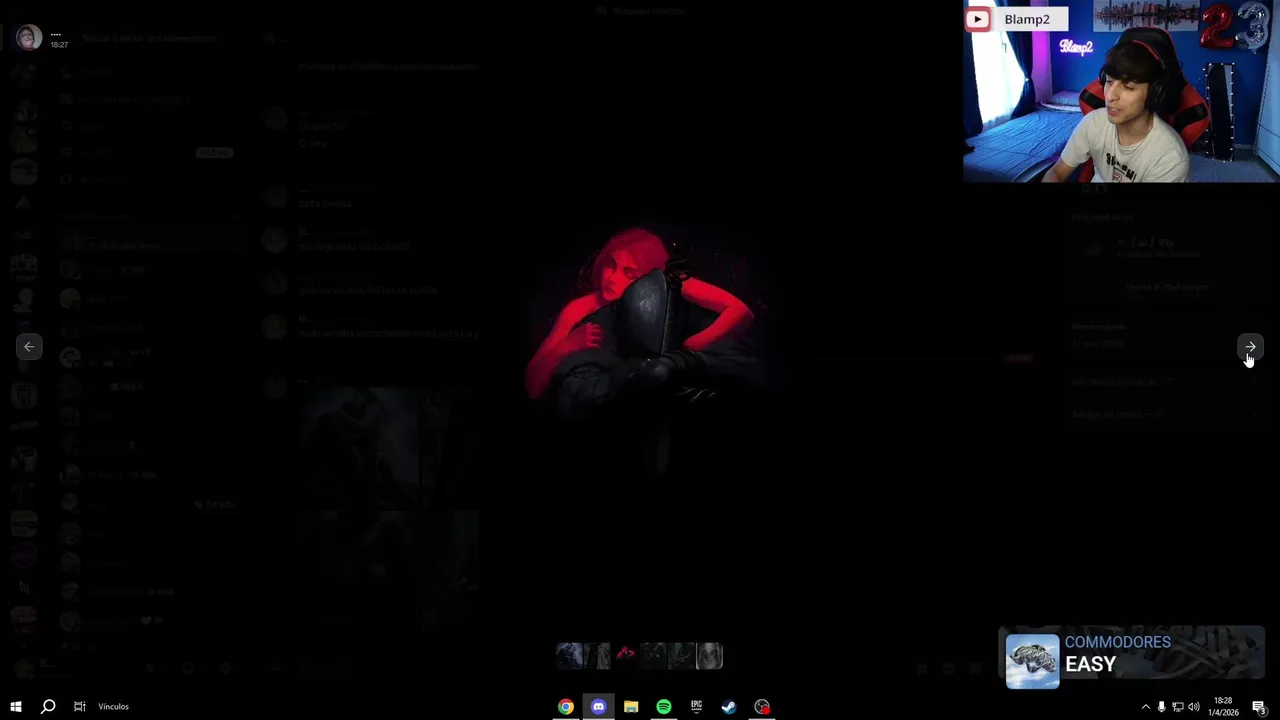Open Spotify from the taskbar

(664, 707)
